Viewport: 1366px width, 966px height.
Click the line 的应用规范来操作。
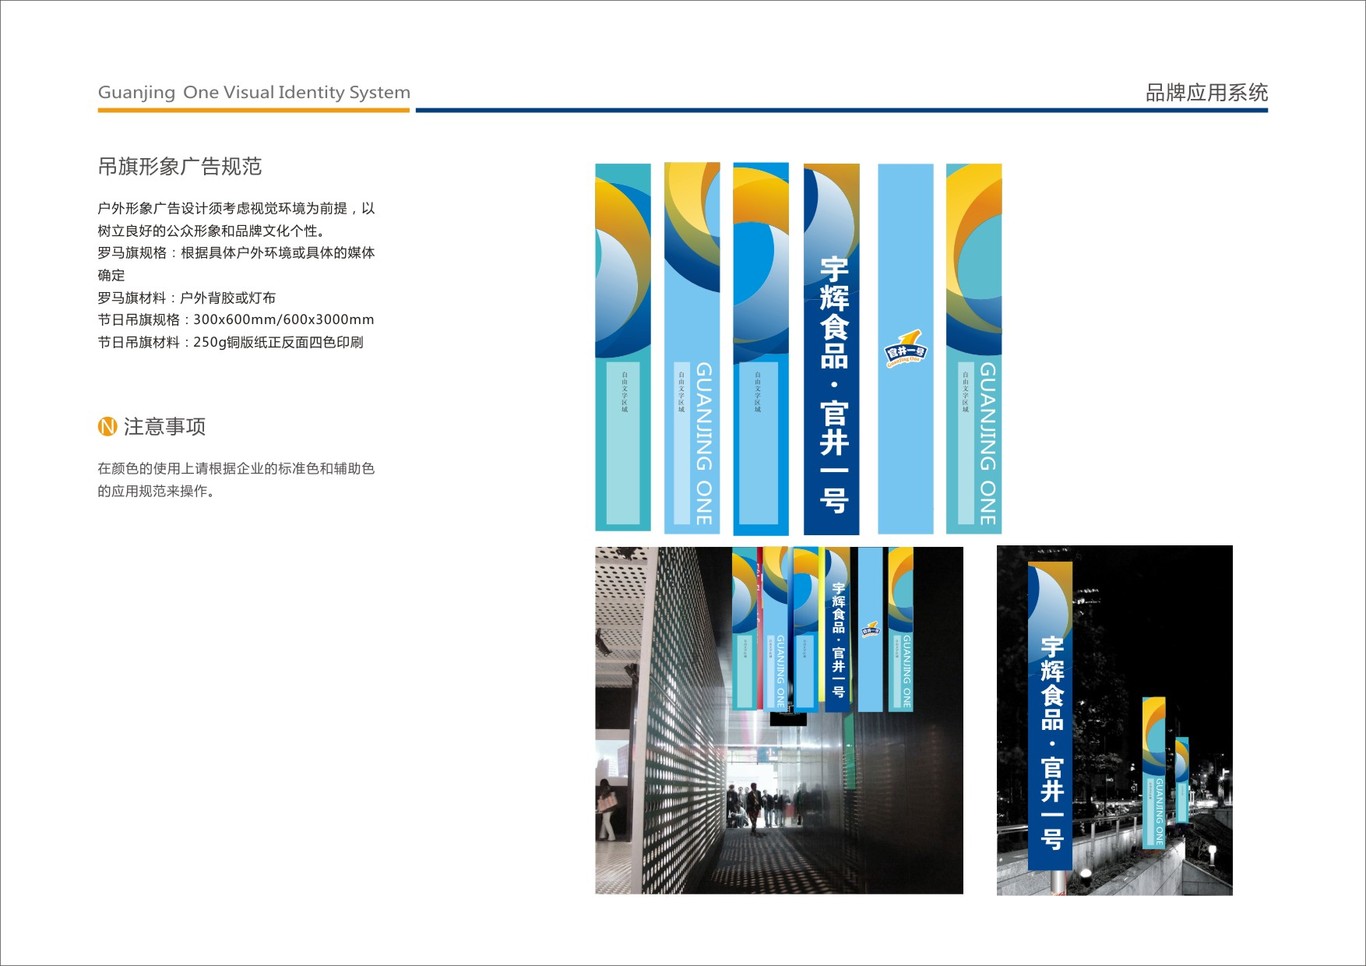(x=157, y=491)
